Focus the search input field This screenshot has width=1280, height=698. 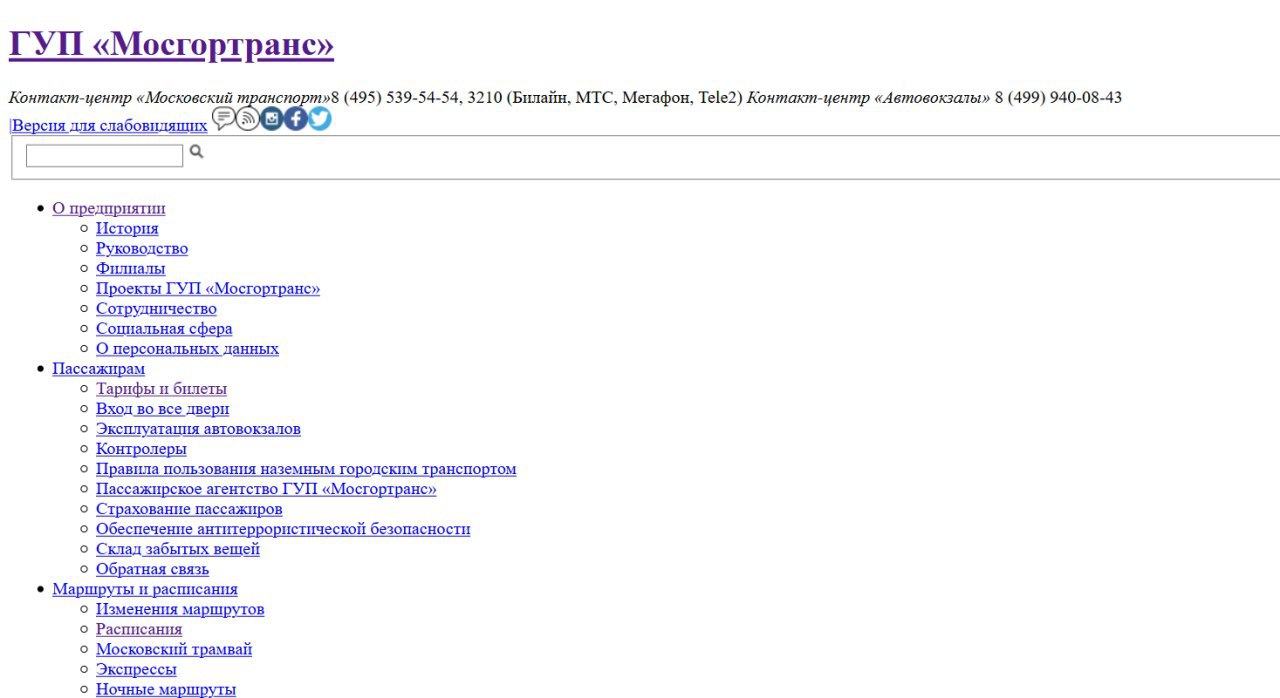[105, 155]
